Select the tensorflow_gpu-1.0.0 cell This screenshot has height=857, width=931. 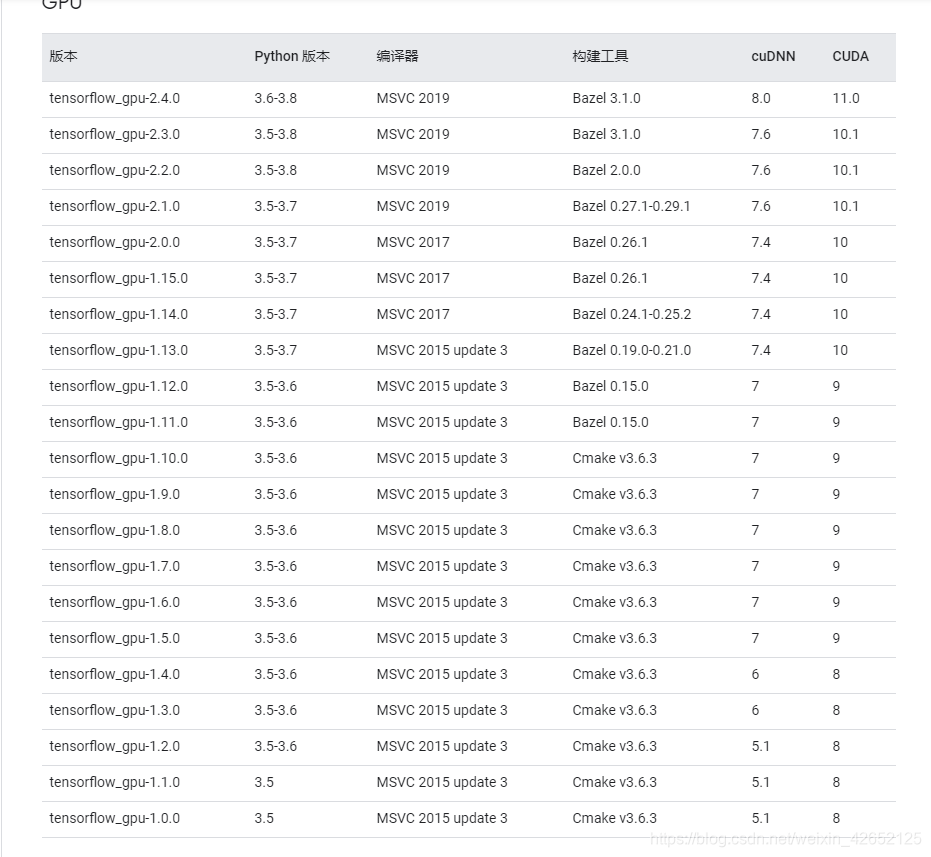coord(115,818)
